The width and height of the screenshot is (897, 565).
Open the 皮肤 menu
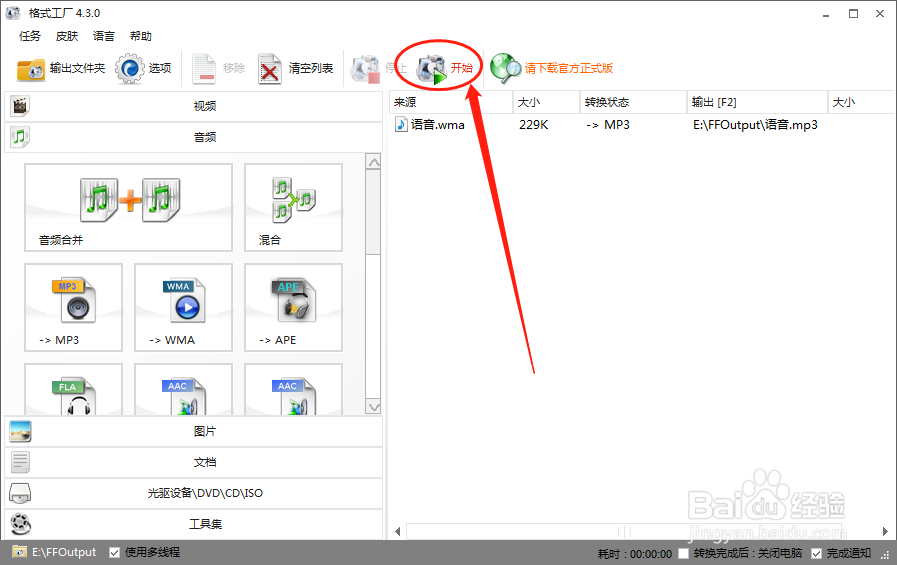(66, 36)
